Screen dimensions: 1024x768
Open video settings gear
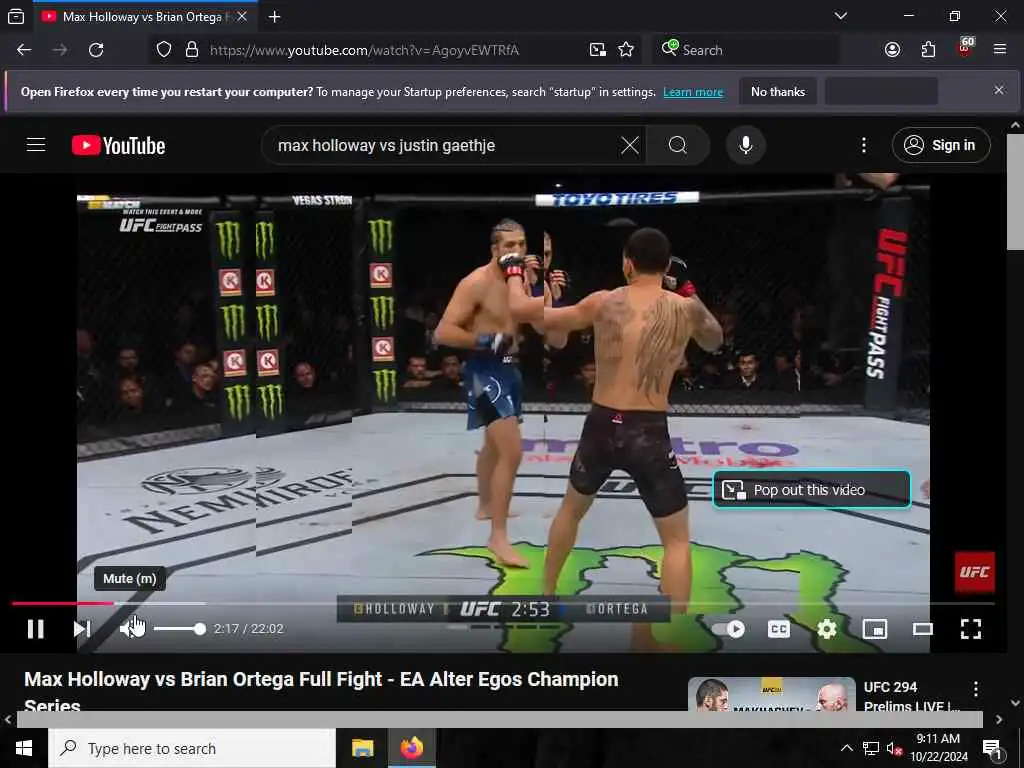pyautogui.click(x=827, y=629)
